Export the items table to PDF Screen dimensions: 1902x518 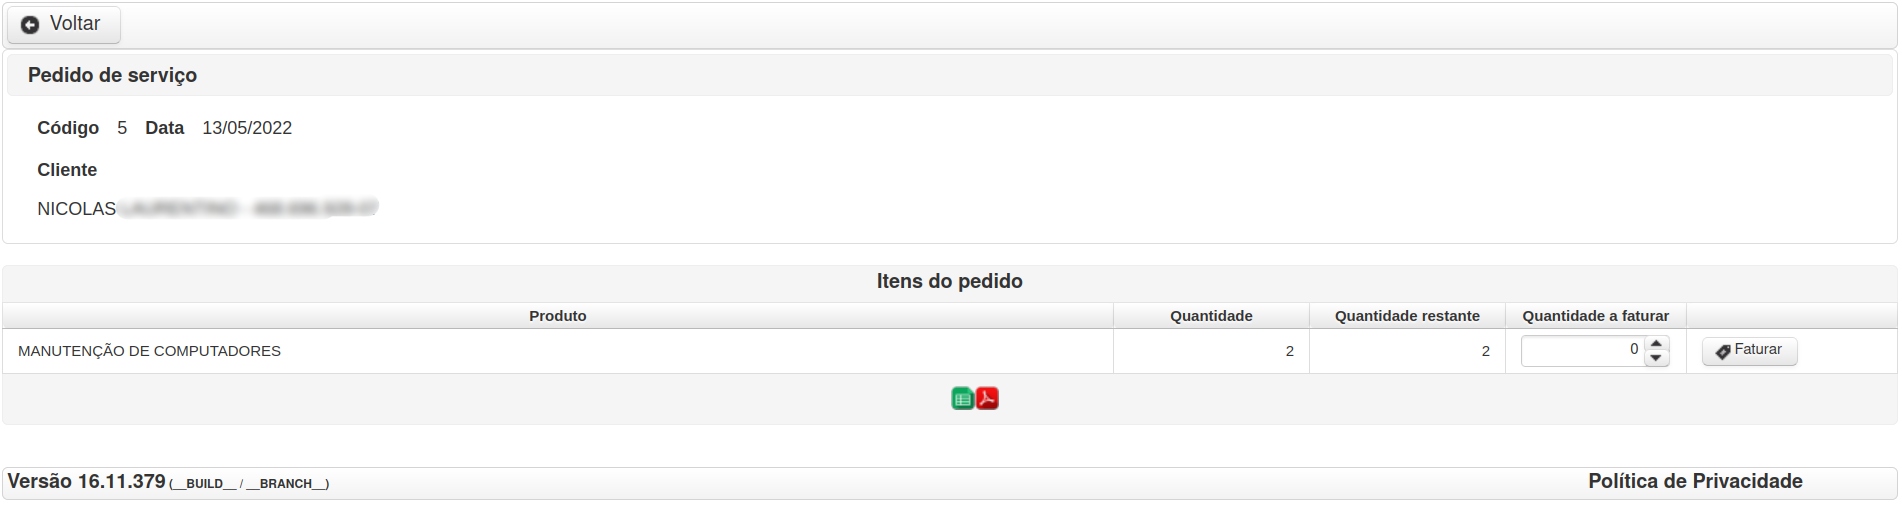coord(987,399)
